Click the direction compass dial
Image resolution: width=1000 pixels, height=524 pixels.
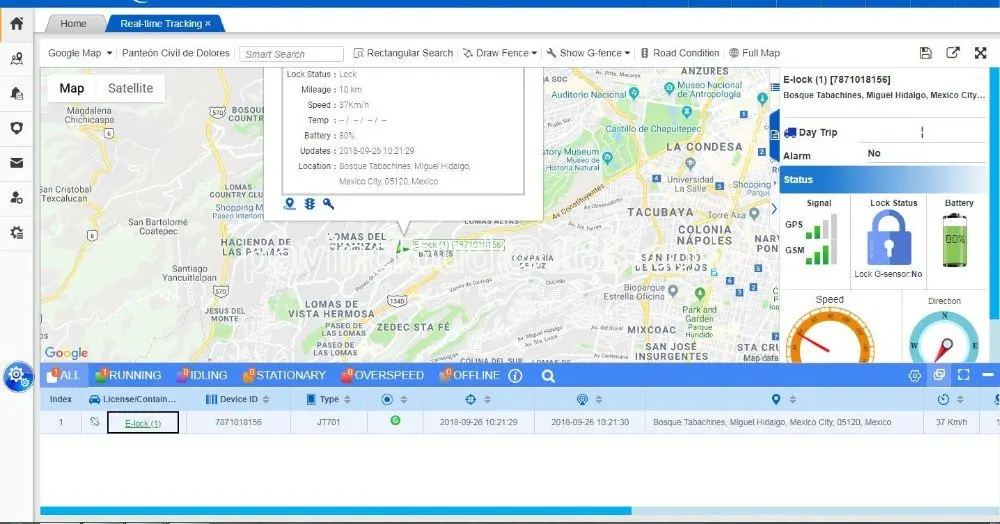click(944, 338)
